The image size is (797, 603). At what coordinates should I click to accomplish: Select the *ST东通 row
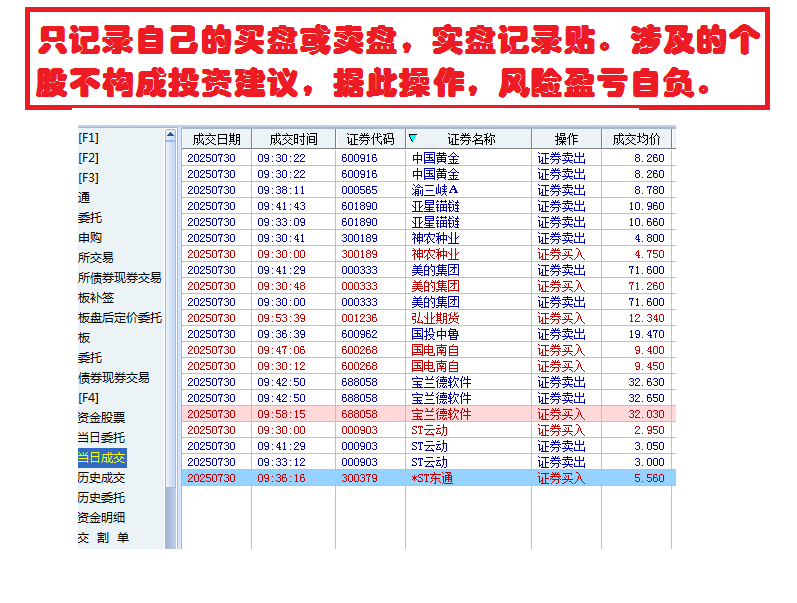pyautogui.click(x=428, y=478)
